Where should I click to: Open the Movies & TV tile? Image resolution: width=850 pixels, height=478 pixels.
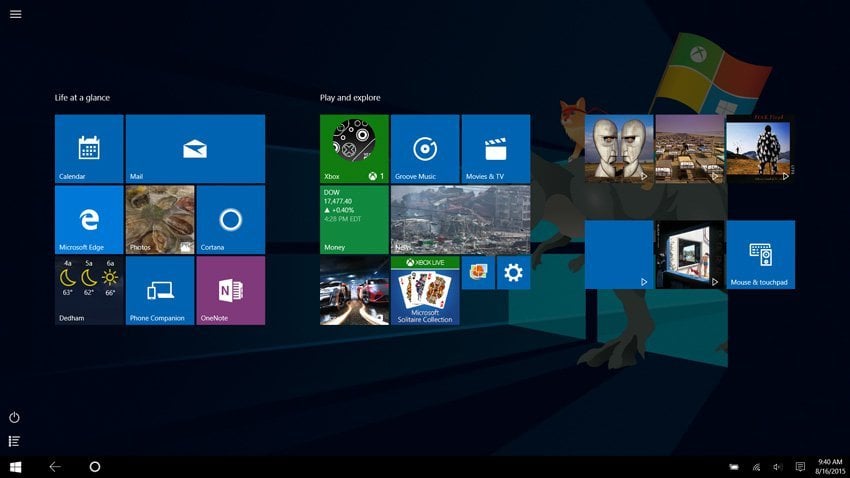[496, 148]
